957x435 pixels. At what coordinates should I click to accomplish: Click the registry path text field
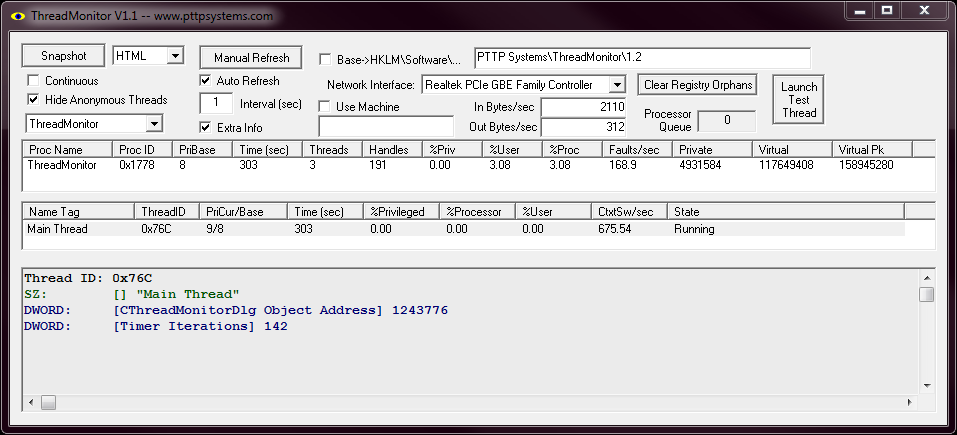point(641,58)
